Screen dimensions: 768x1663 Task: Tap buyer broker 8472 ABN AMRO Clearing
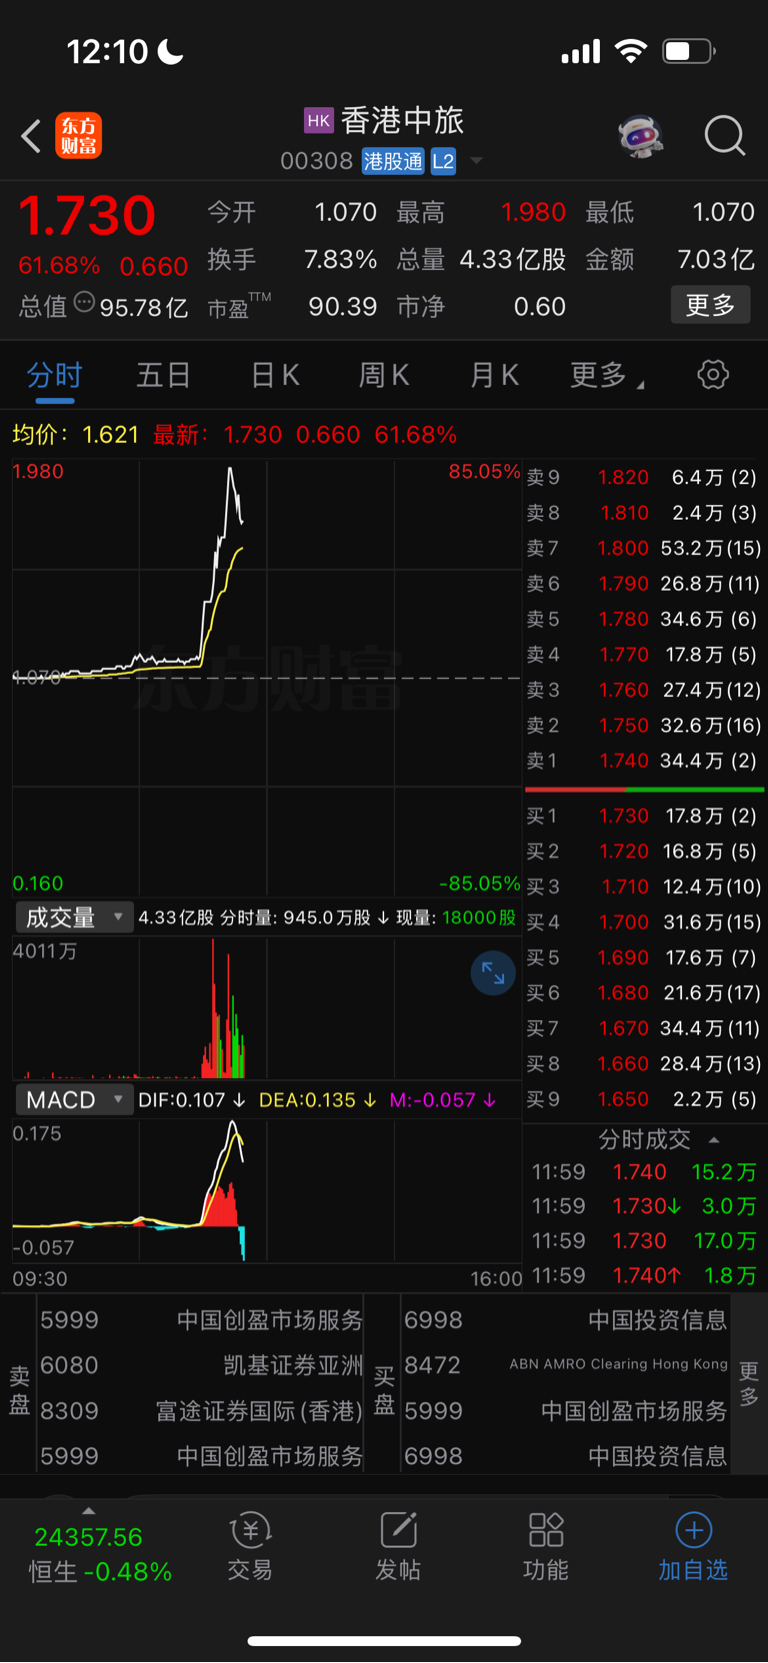click(x=566, y=1365)
